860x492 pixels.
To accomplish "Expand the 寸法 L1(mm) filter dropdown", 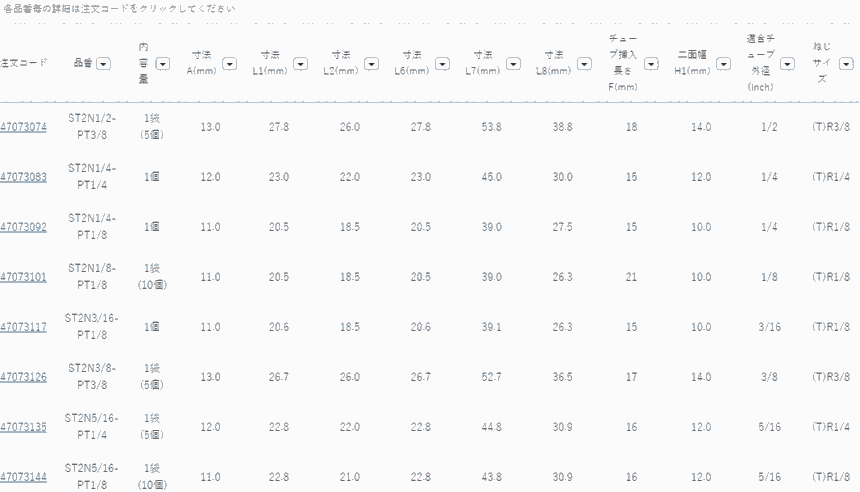I will point(300,63).
